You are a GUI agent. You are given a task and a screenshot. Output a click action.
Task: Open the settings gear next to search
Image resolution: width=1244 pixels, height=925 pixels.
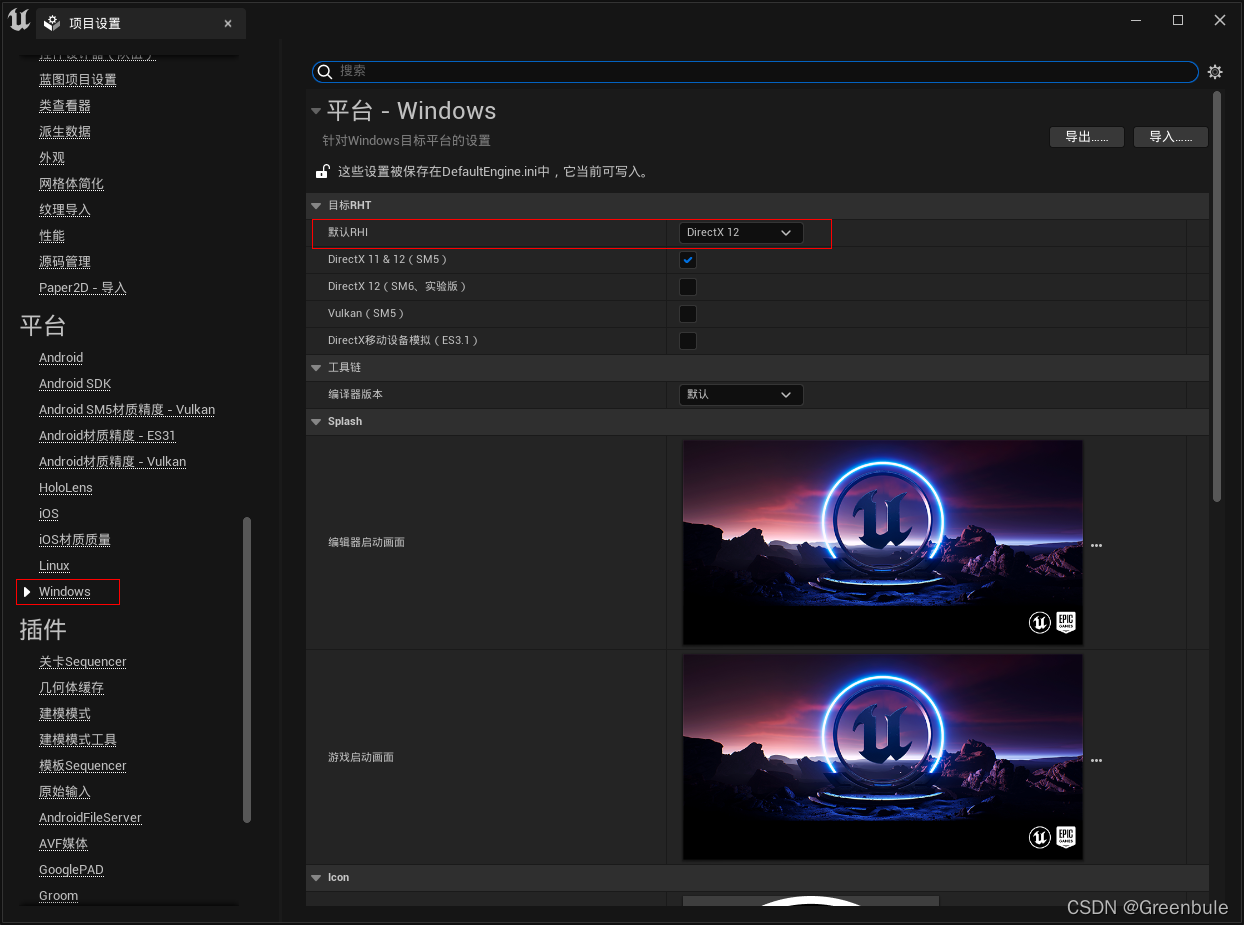click(1215, 72)
